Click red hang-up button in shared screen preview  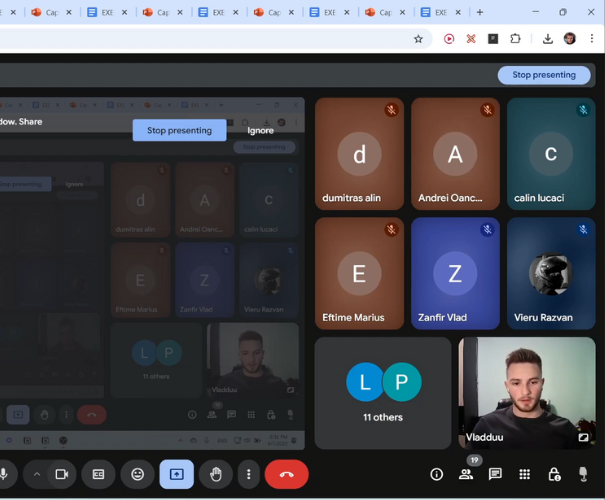92,415
